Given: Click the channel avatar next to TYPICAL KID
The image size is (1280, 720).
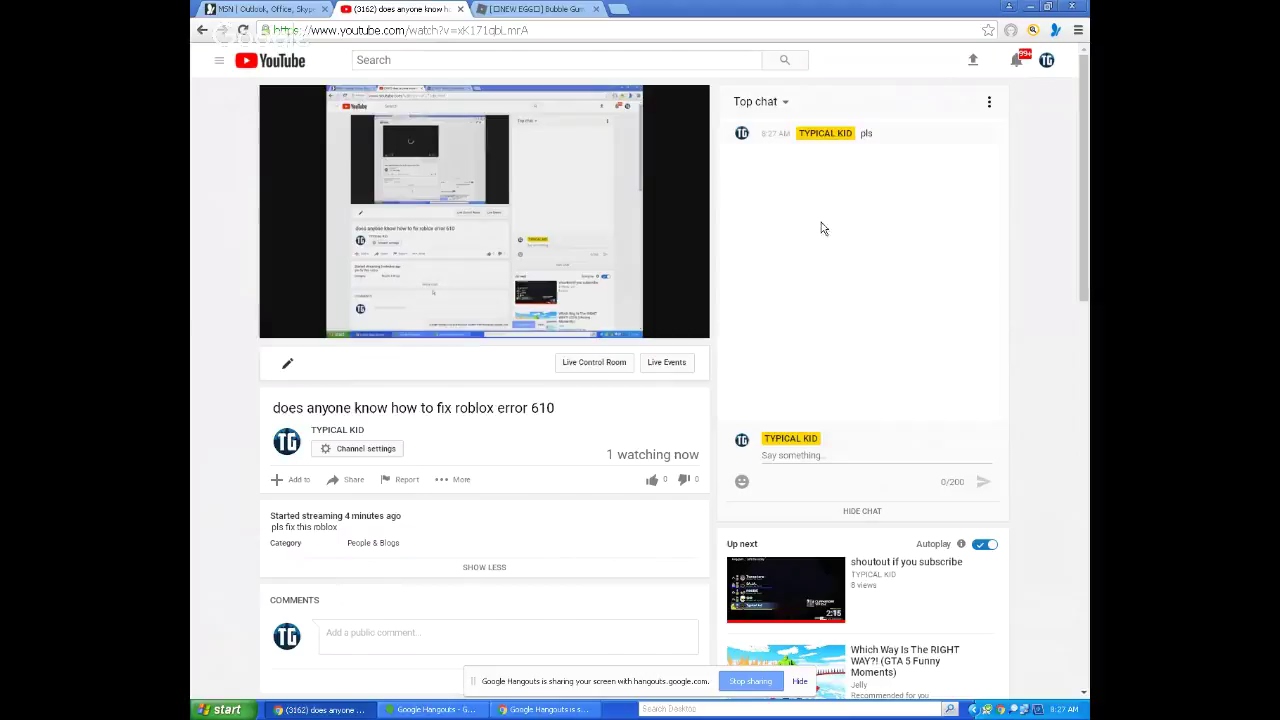Looking at the screenshot, I should pyautogui.click(x=287, y=442).
